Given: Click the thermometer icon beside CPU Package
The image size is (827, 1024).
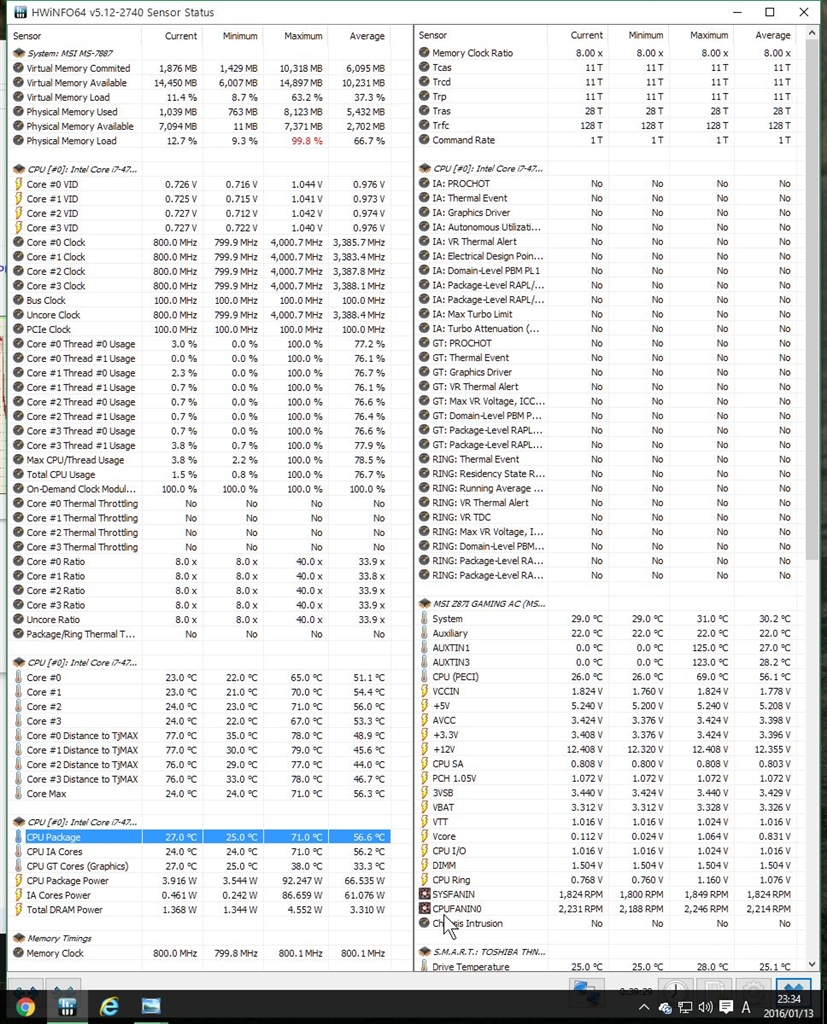Looking at the screenshot, I should coord(19,837).
